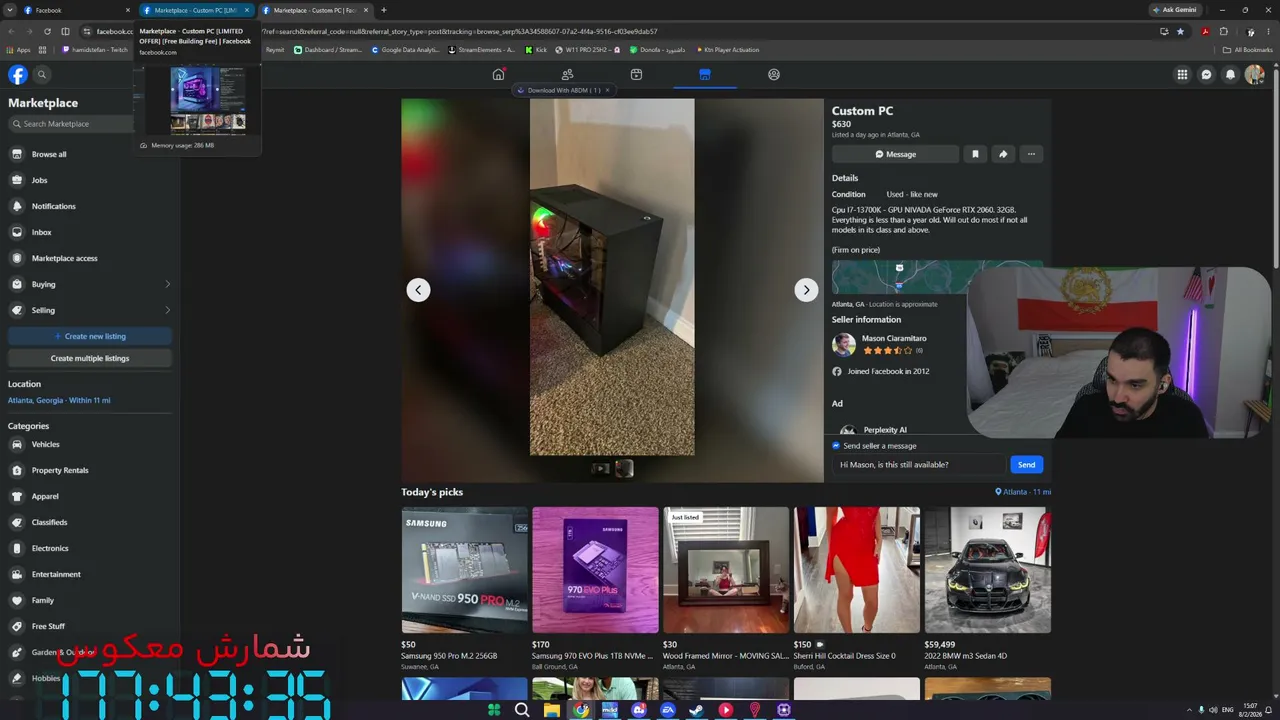Edit the 'Hi Mason, is this still available?' message
The height and width of the screenshot is (720, 1280).
[919, 464]
